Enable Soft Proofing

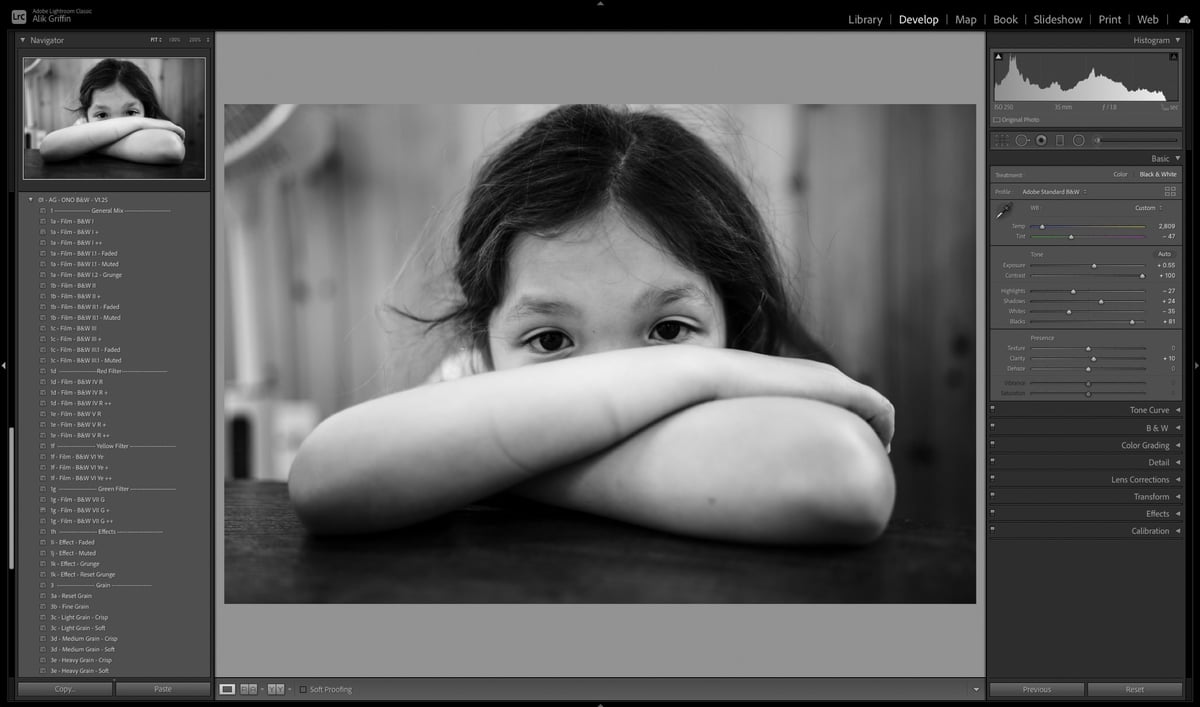[304, 689]
